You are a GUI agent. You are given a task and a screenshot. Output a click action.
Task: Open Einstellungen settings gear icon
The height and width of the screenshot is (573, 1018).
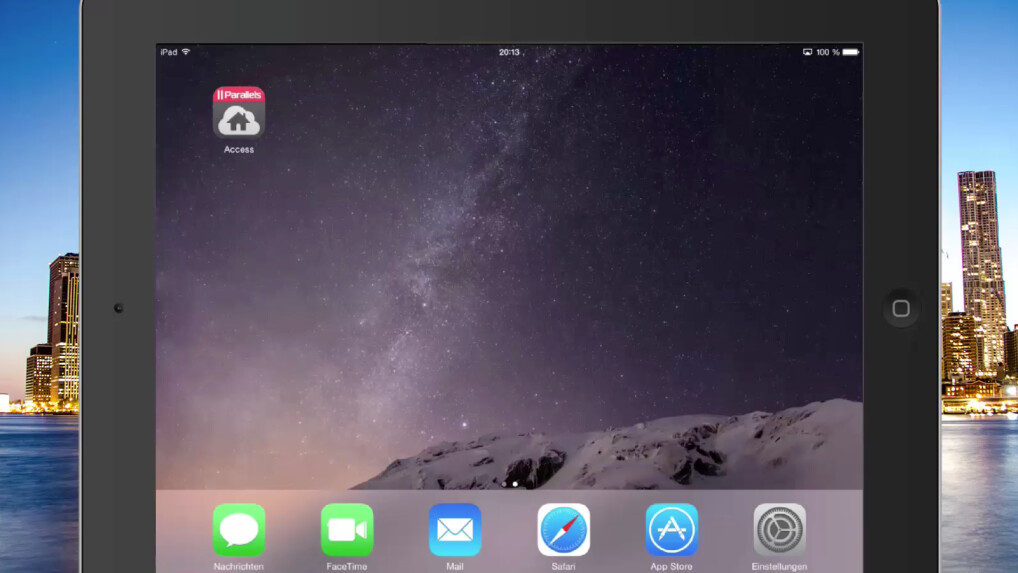click(779, 529)
